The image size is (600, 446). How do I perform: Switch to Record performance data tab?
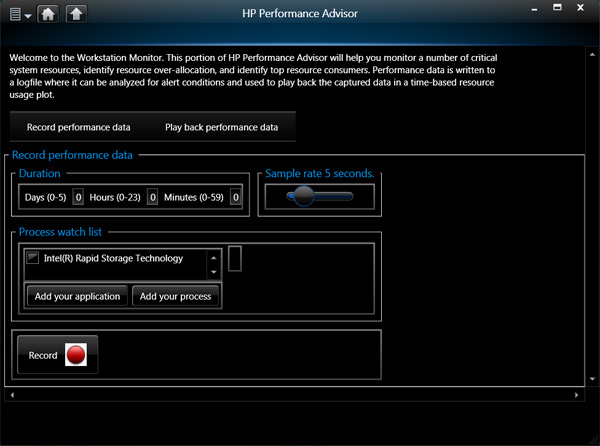coord(78,127)
